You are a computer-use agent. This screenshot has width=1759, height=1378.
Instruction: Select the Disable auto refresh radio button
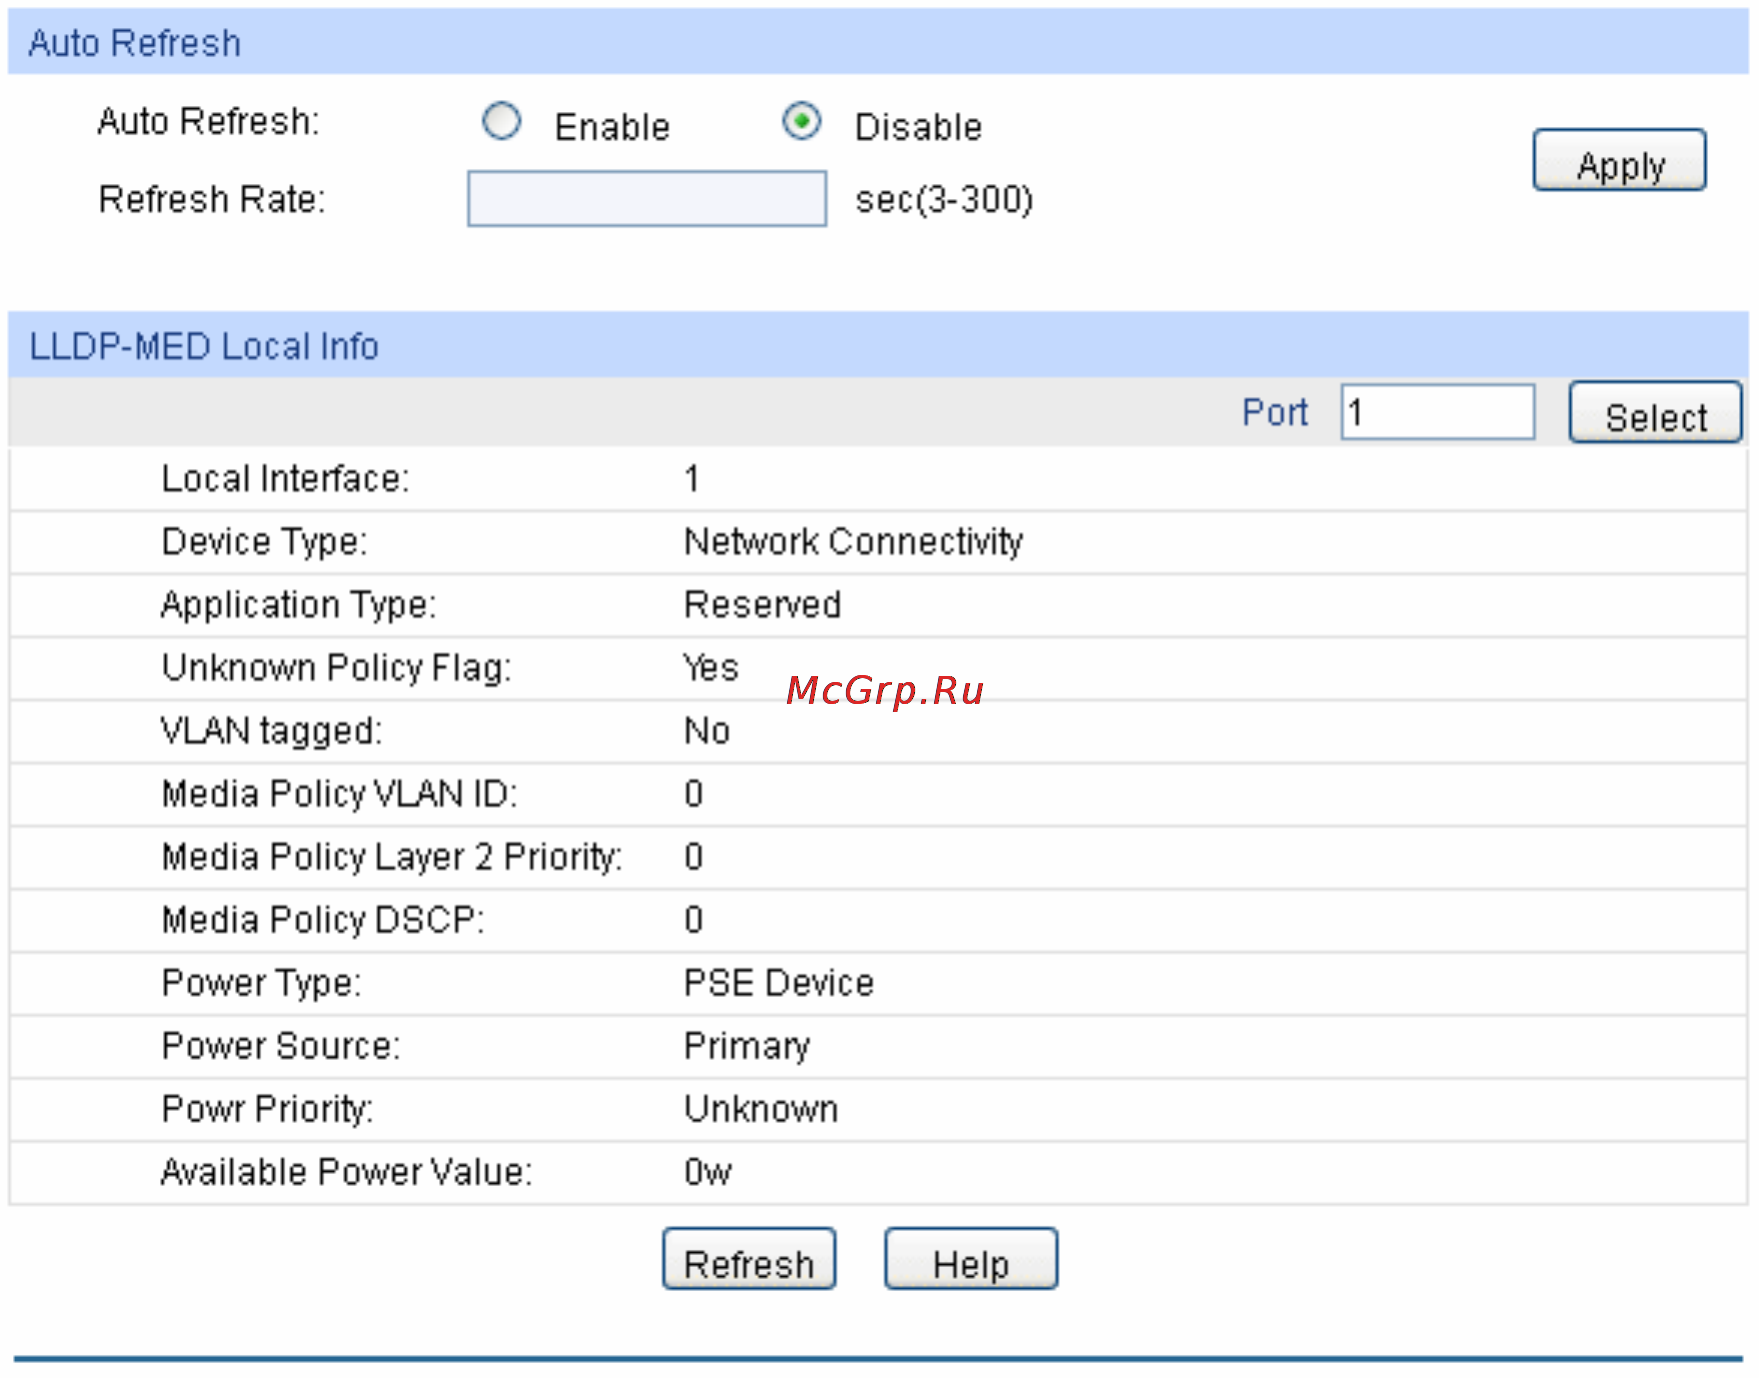[801, 122]
